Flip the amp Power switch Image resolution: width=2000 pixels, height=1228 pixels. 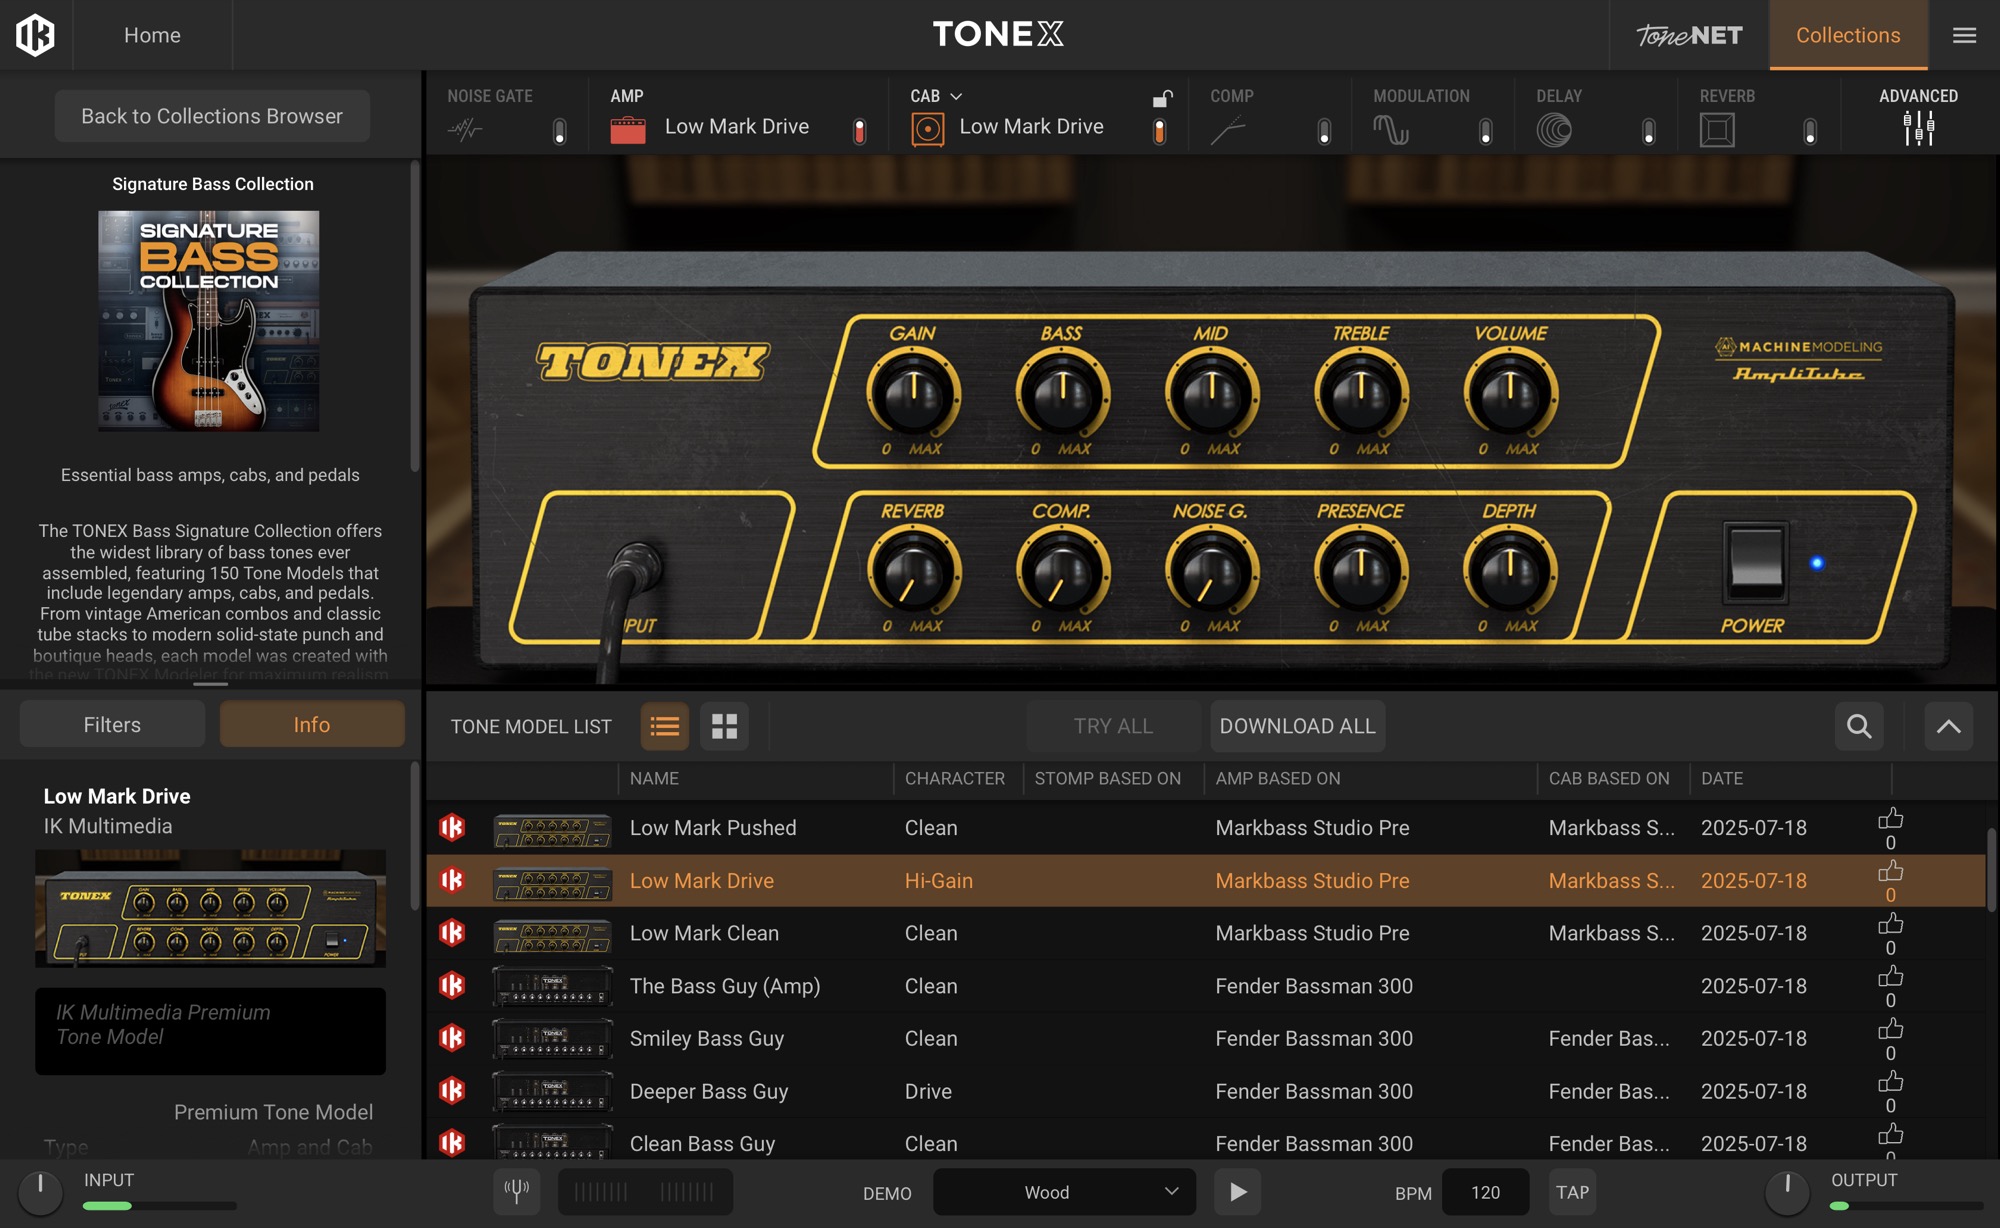pos(1756,561)
